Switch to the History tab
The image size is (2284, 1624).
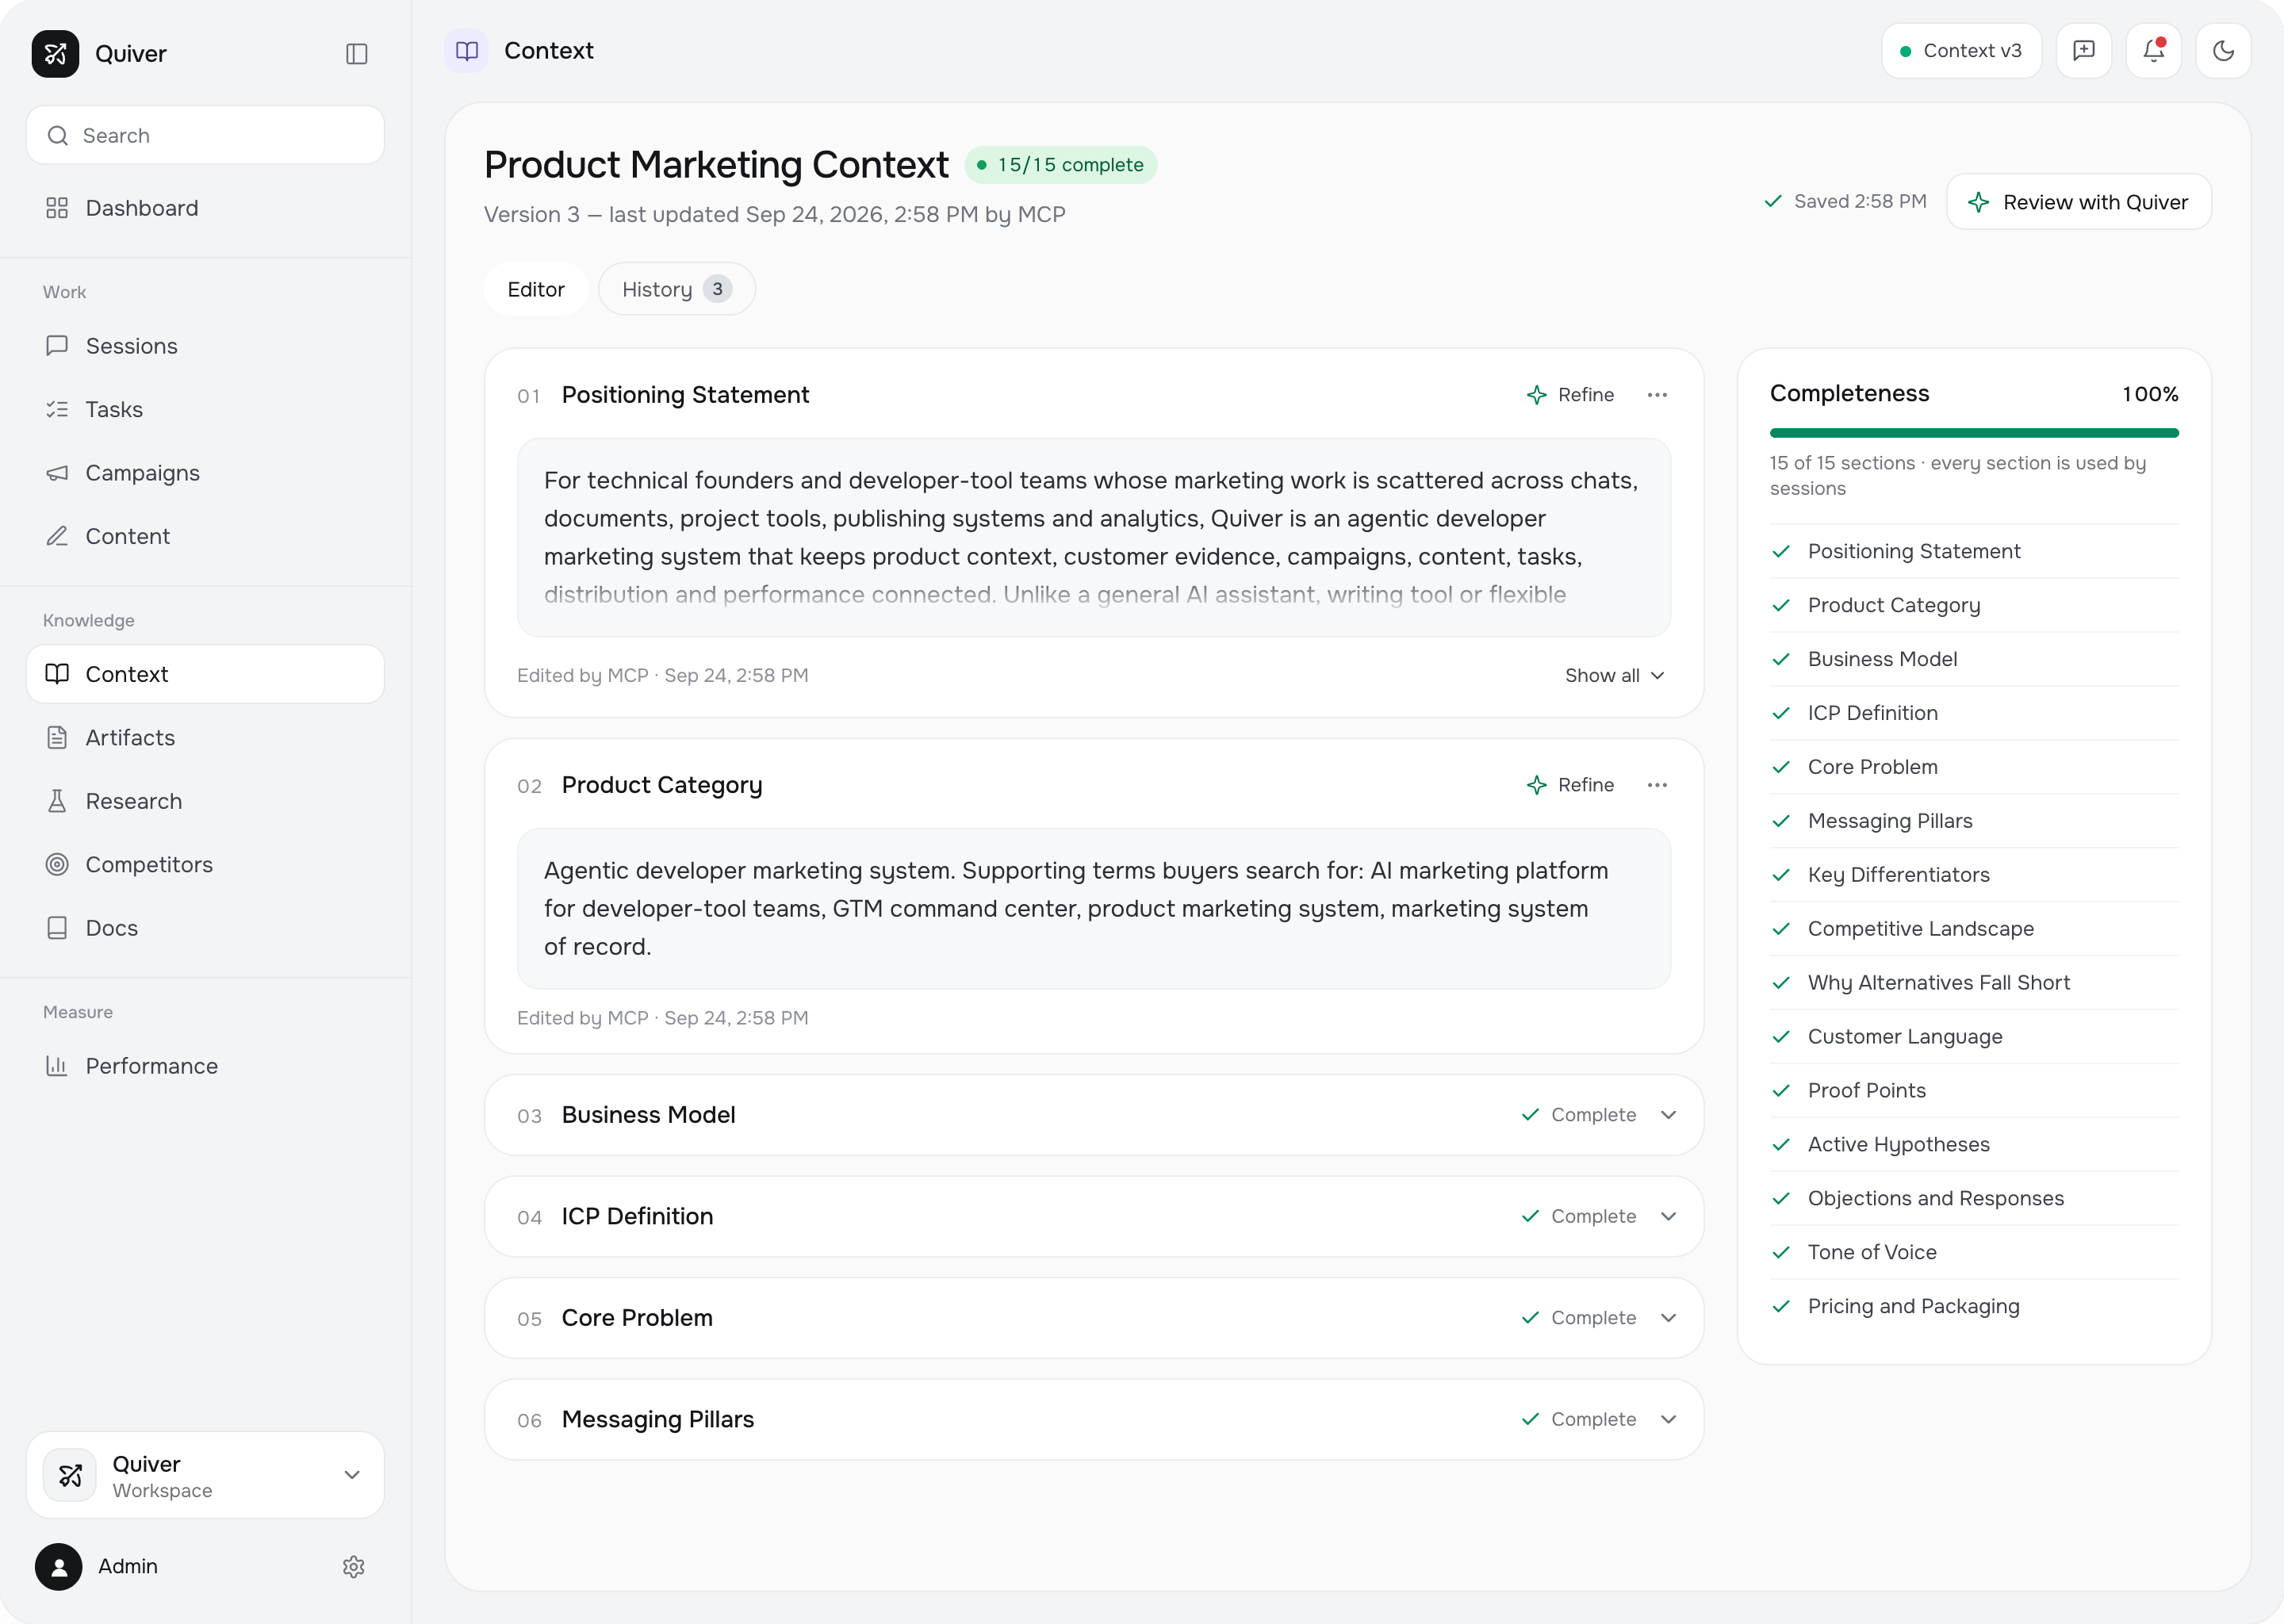(x=676, y=289)
